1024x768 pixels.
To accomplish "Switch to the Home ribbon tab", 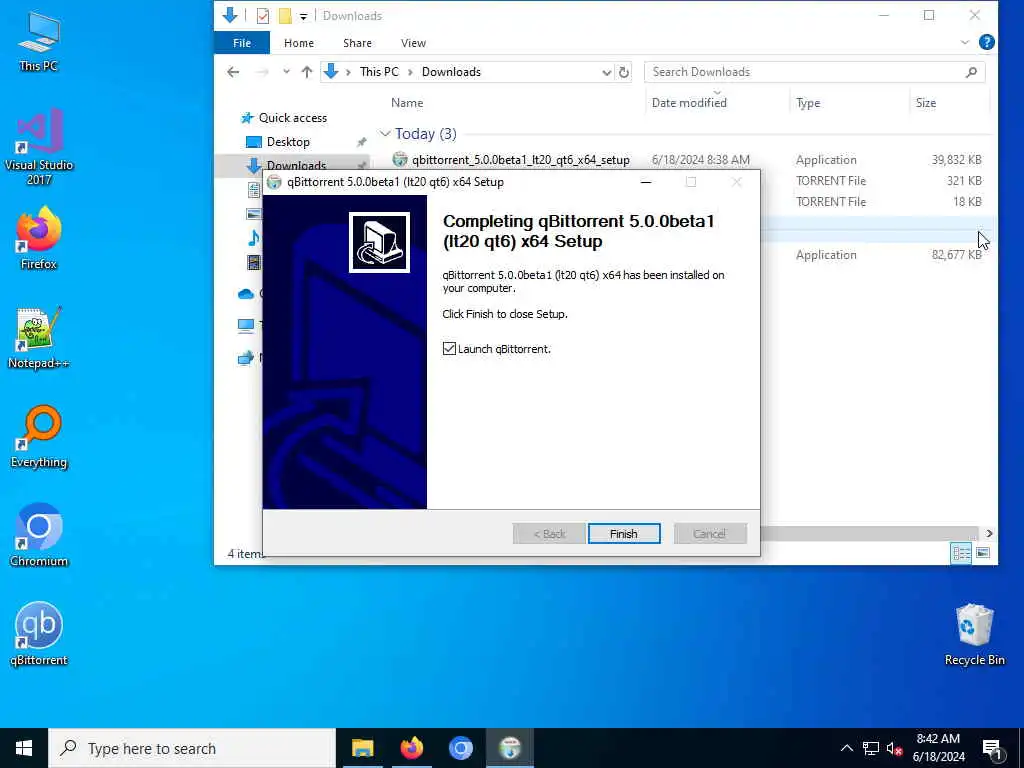I will pos(298,43).
